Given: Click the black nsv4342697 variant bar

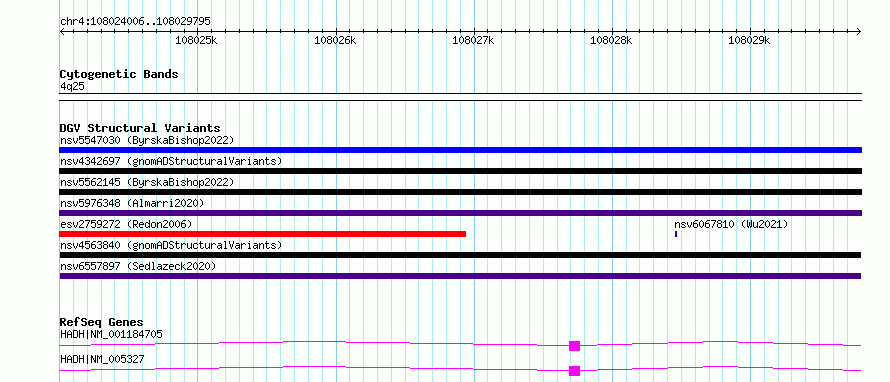Looking at the screenshot, I should click(460, 171).
